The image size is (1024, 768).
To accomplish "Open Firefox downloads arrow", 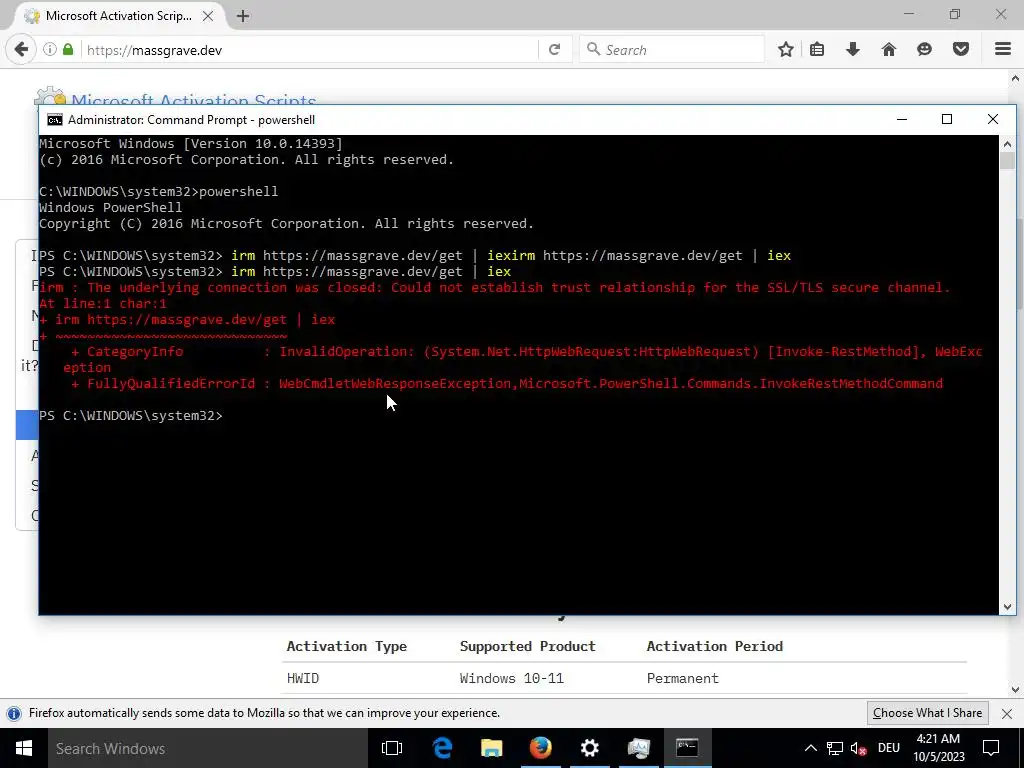I will click(x=853, y=50).
